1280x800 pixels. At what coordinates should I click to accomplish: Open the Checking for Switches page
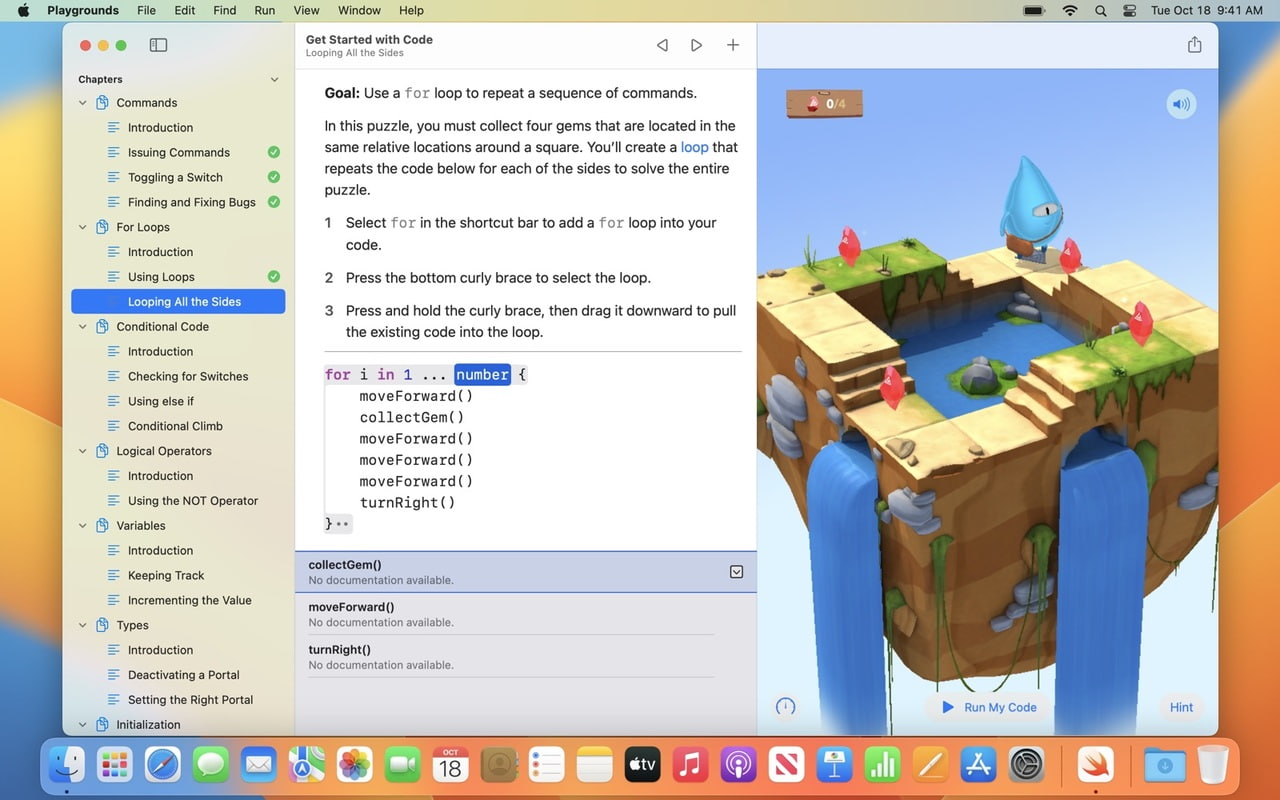click(188, 376)
